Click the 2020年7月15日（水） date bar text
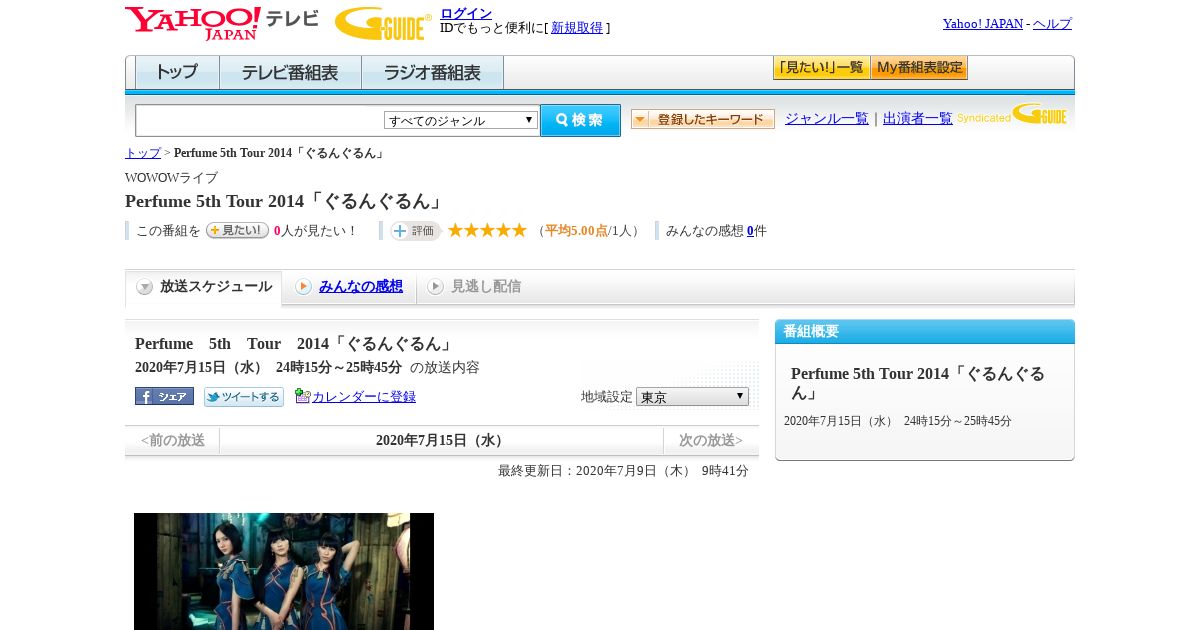The width and height of the screenshot is (1200, 630). point(441,441)
